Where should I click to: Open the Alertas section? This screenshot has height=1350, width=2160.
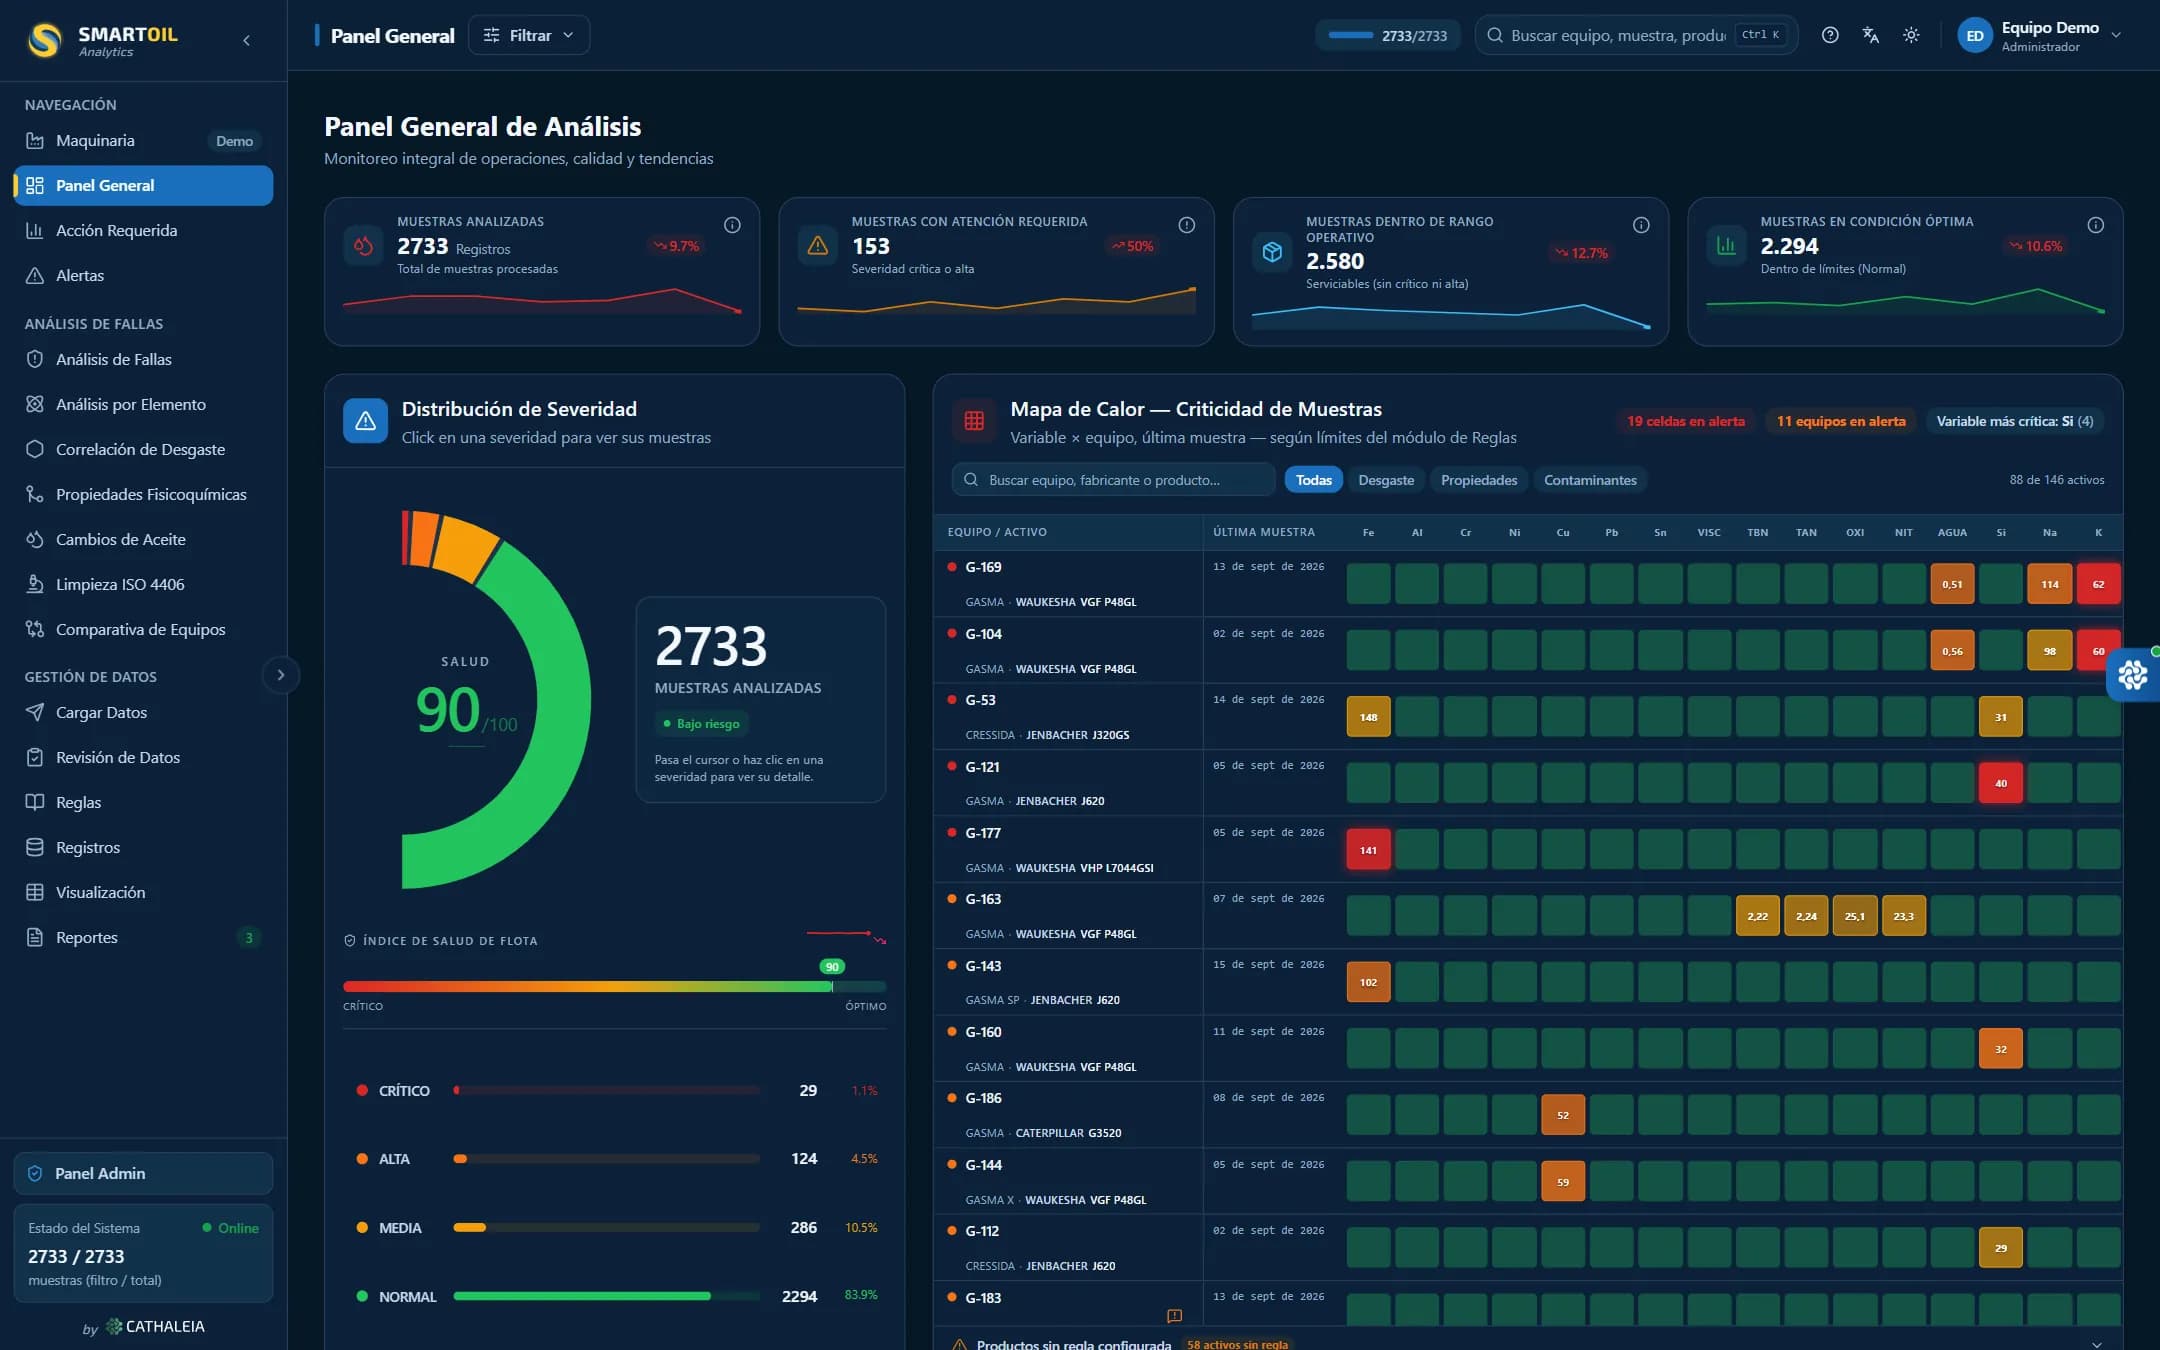[143, 276]
